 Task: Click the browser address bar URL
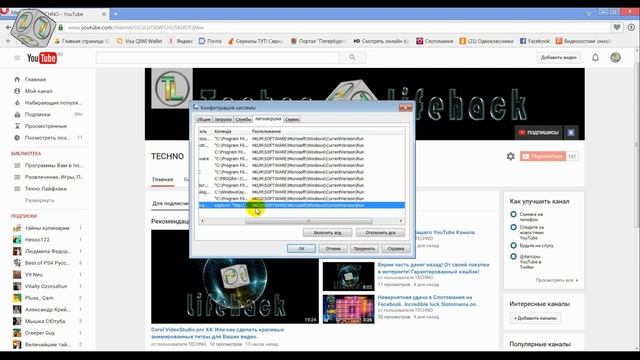(x=136, y=27)
